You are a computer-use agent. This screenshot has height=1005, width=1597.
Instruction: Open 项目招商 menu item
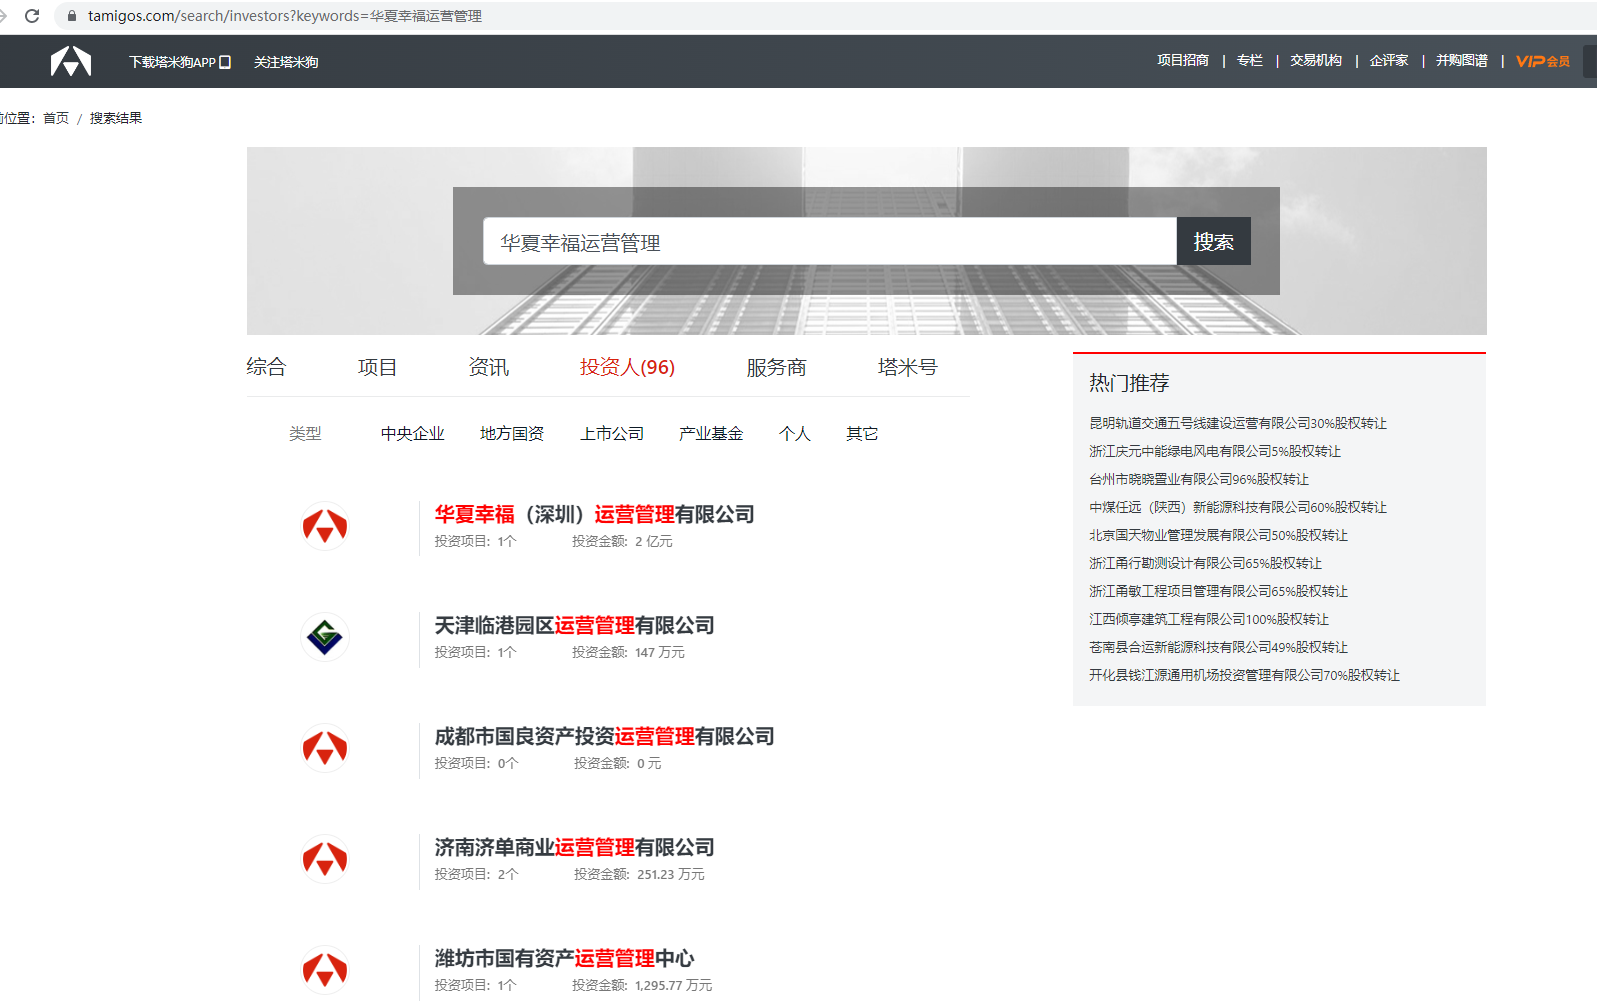(1183, 60)
